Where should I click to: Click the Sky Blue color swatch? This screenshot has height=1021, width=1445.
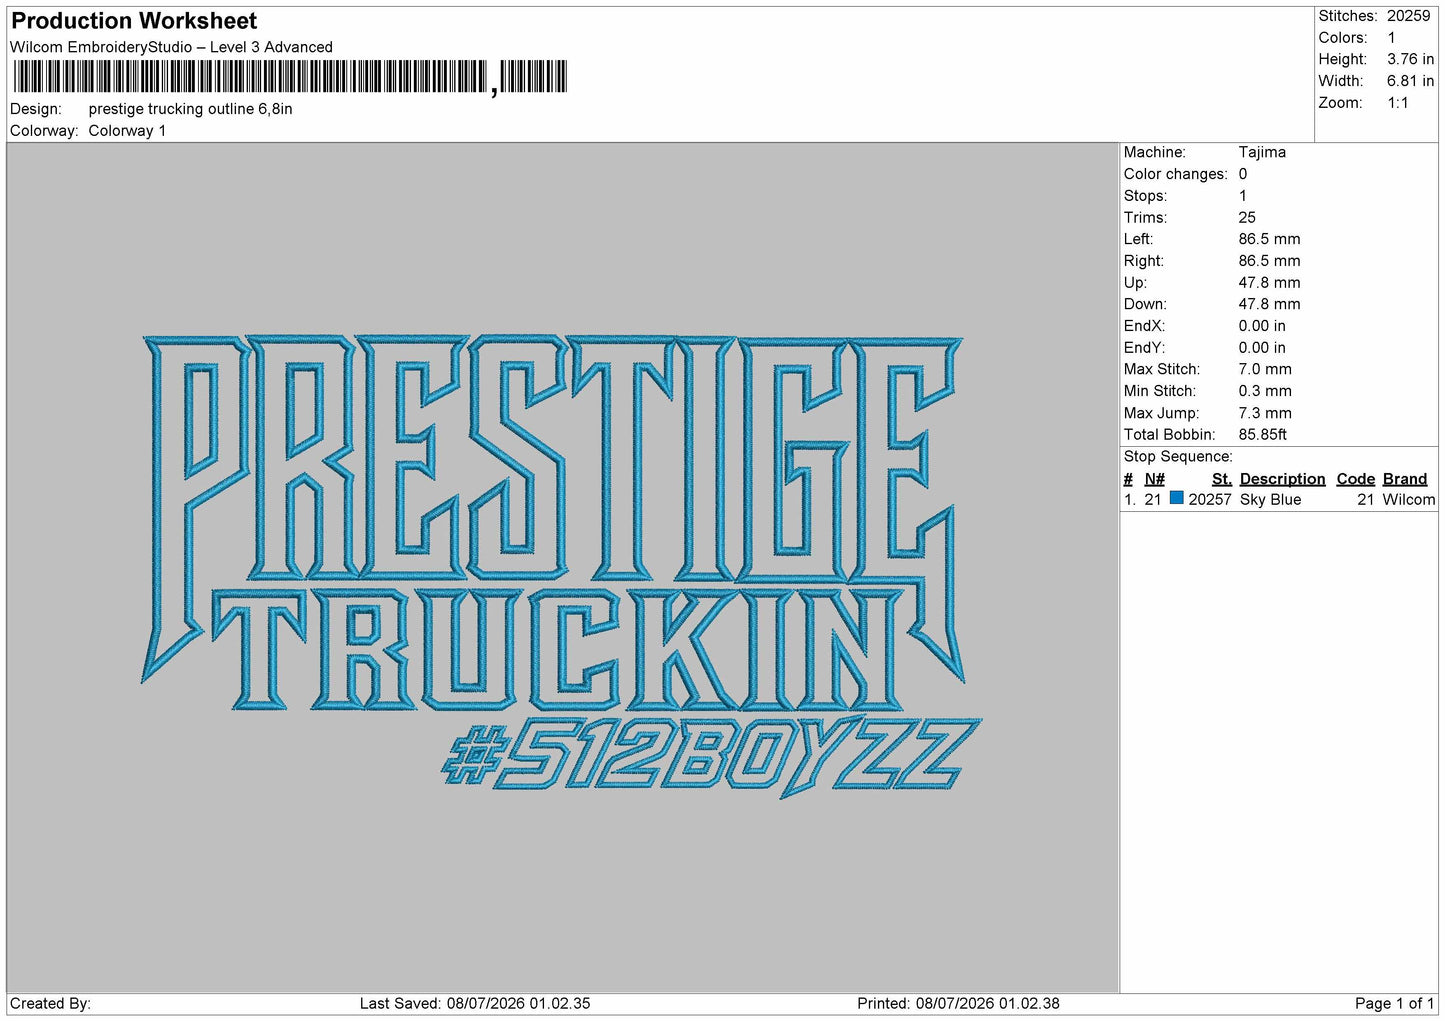(1176, 498)
